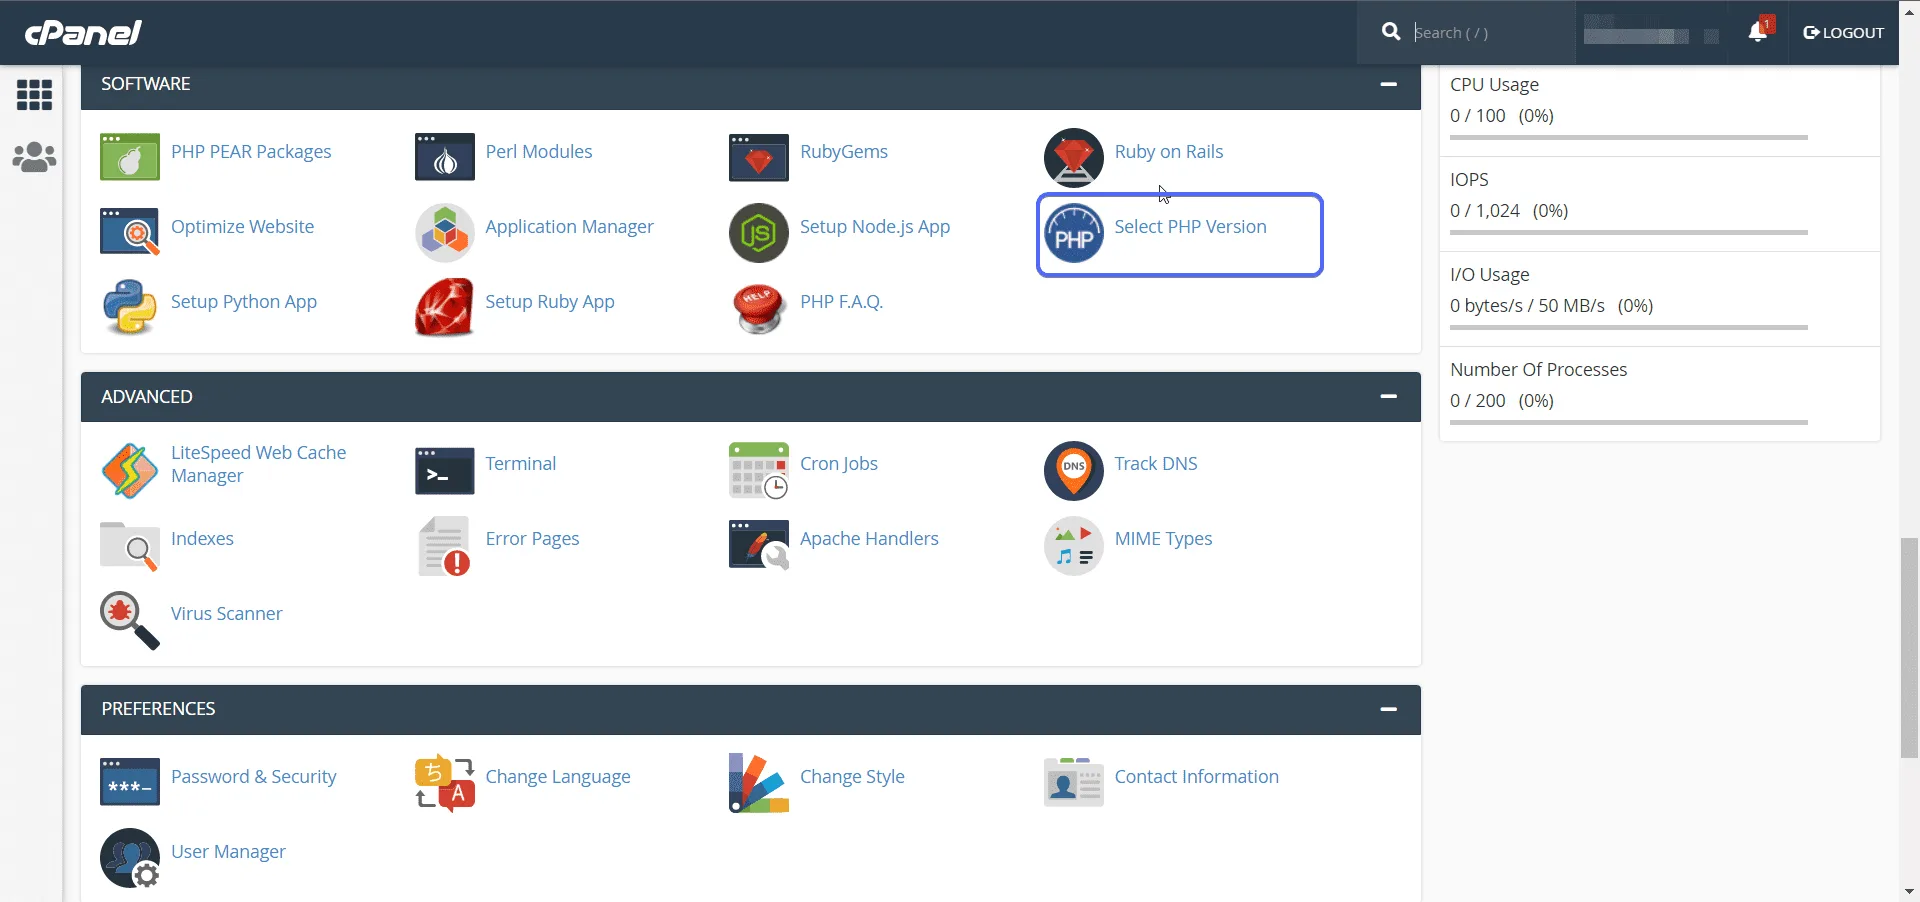
Task: Open the user management sidebar icon
Action: point(34,157)
